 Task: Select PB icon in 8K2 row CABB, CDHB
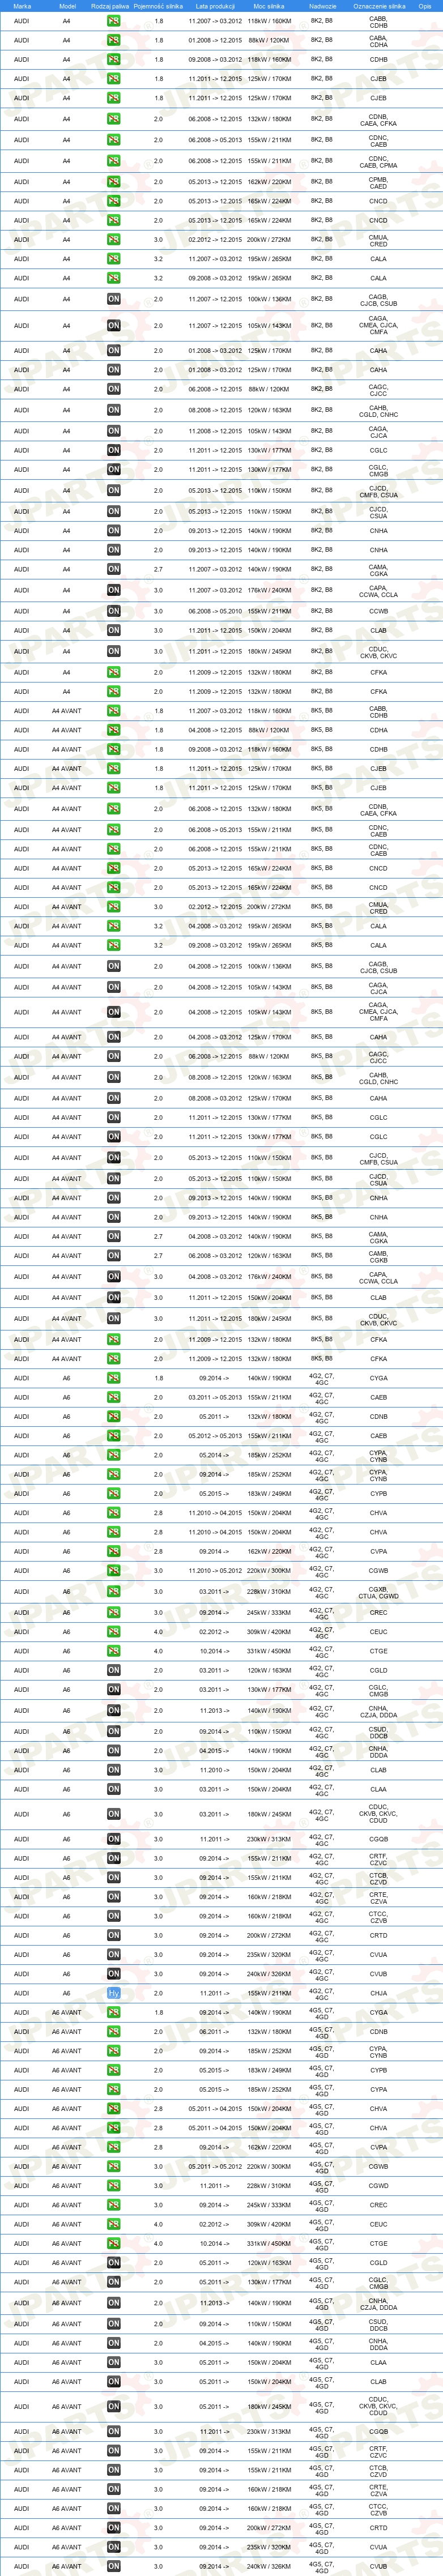click(114, 20)
